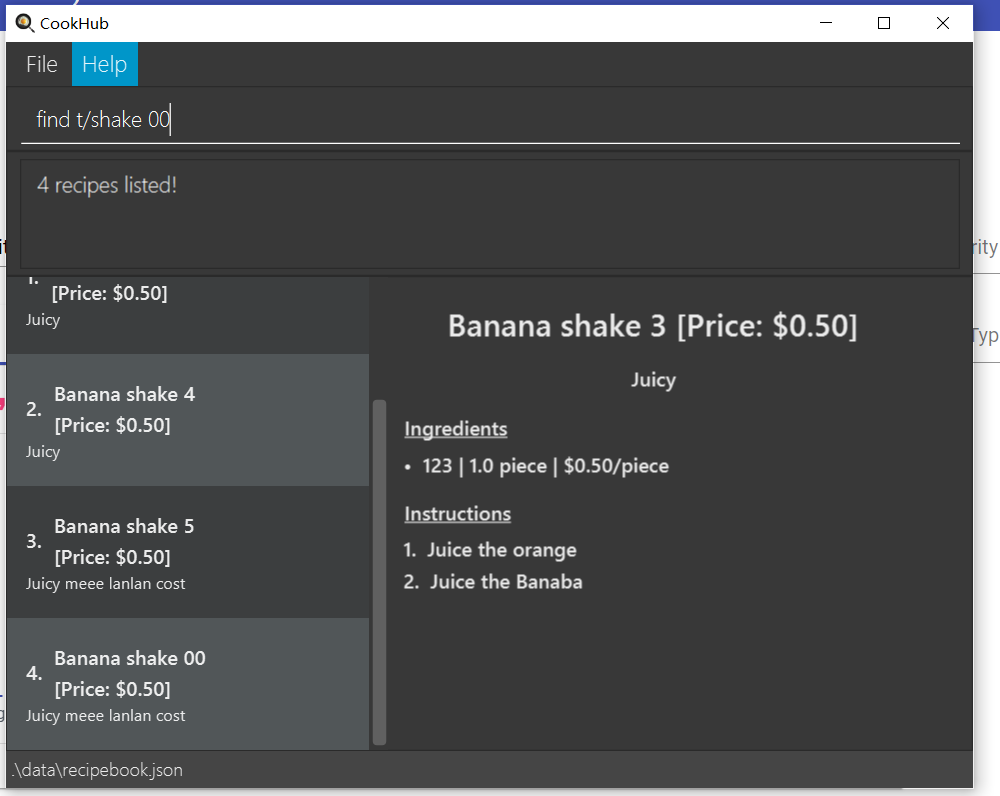Image resolution: width=1000 pixels, height=796 pixels.
Task: Maximize the CookHub window
Action: coord(884,23)
